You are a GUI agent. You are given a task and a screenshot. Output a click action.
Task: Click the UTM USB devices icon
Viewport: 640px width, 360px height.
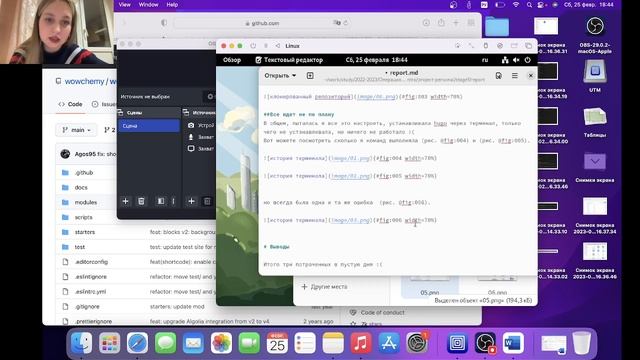tap(485, 46)
